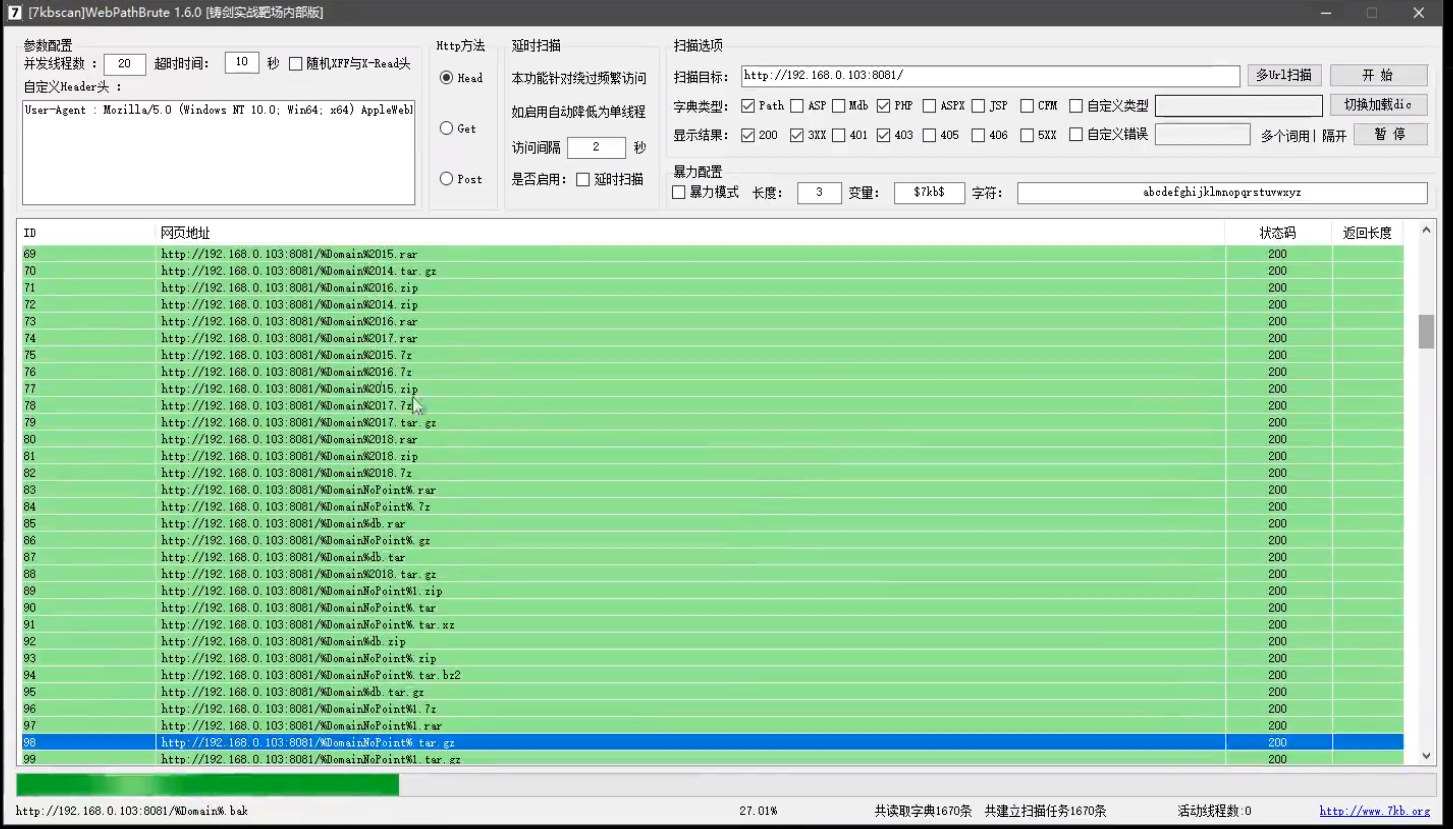Select row 88 %Domain%2018.tar.gz
Screen dimensions: 1453x829
(712, 574)
